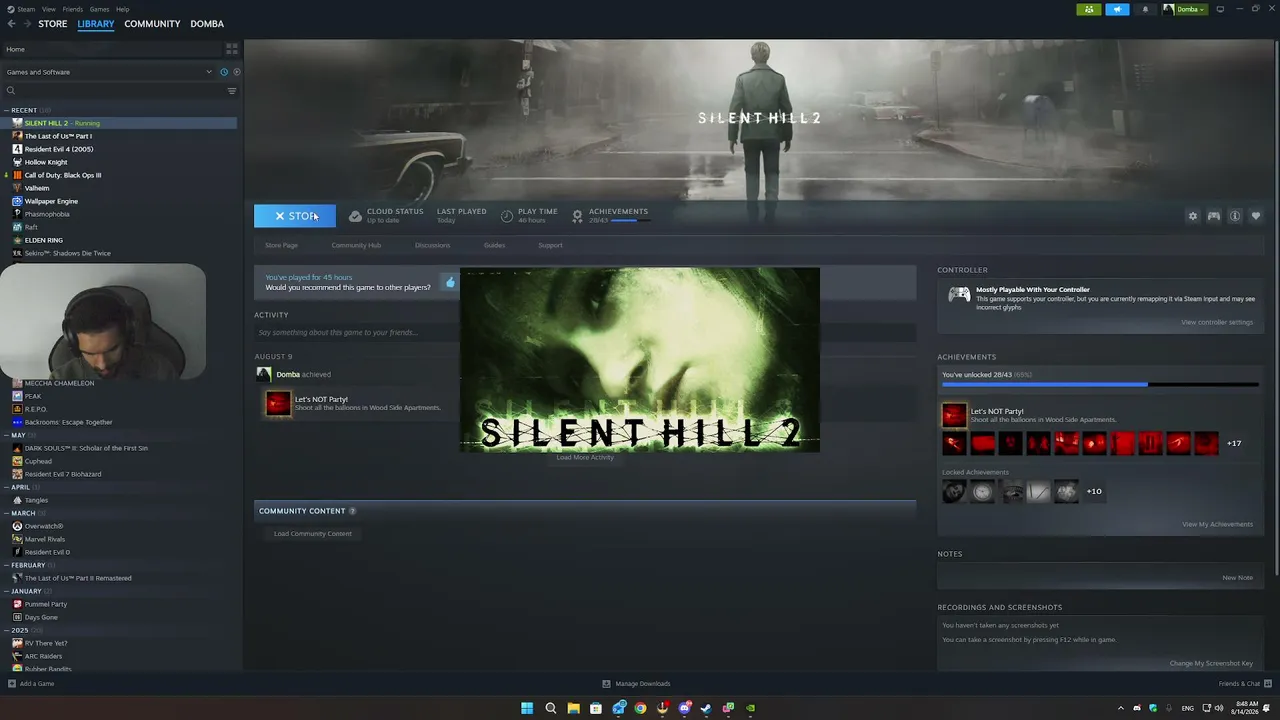Open the blue announcements megaphone button
The width and height of the screenshot is (1280, 720).
pos(1117,9)
